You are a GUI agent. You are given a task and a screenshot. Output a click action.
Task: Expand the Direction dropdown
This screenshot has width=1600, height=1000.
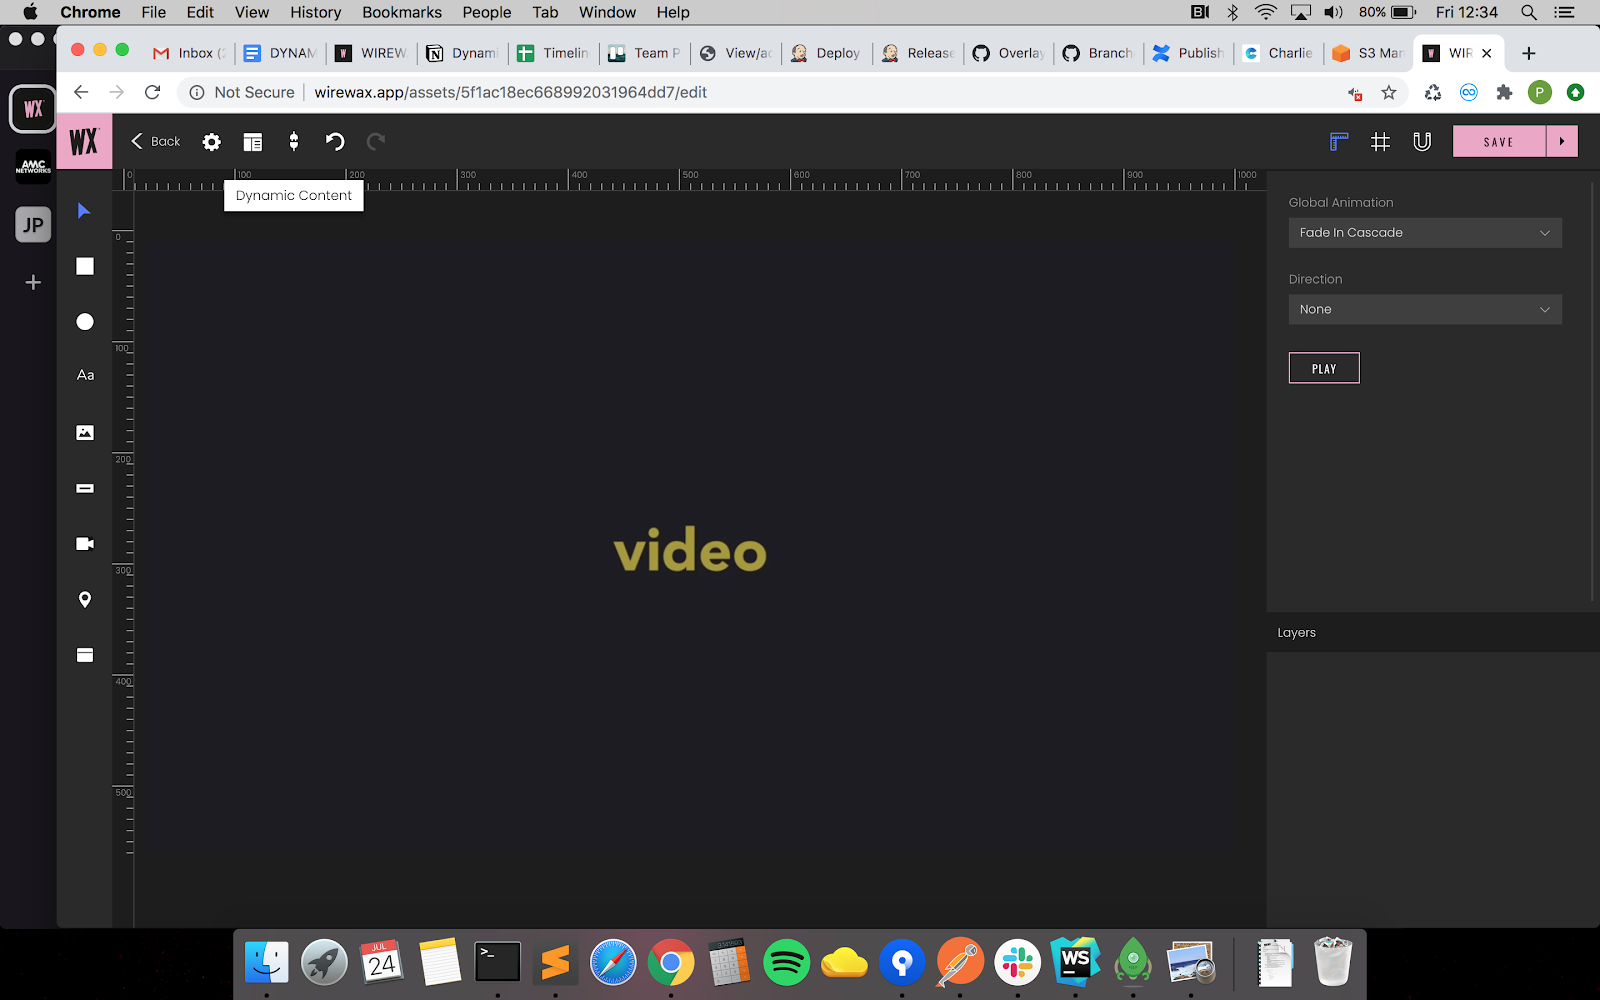coord(1424,310)
